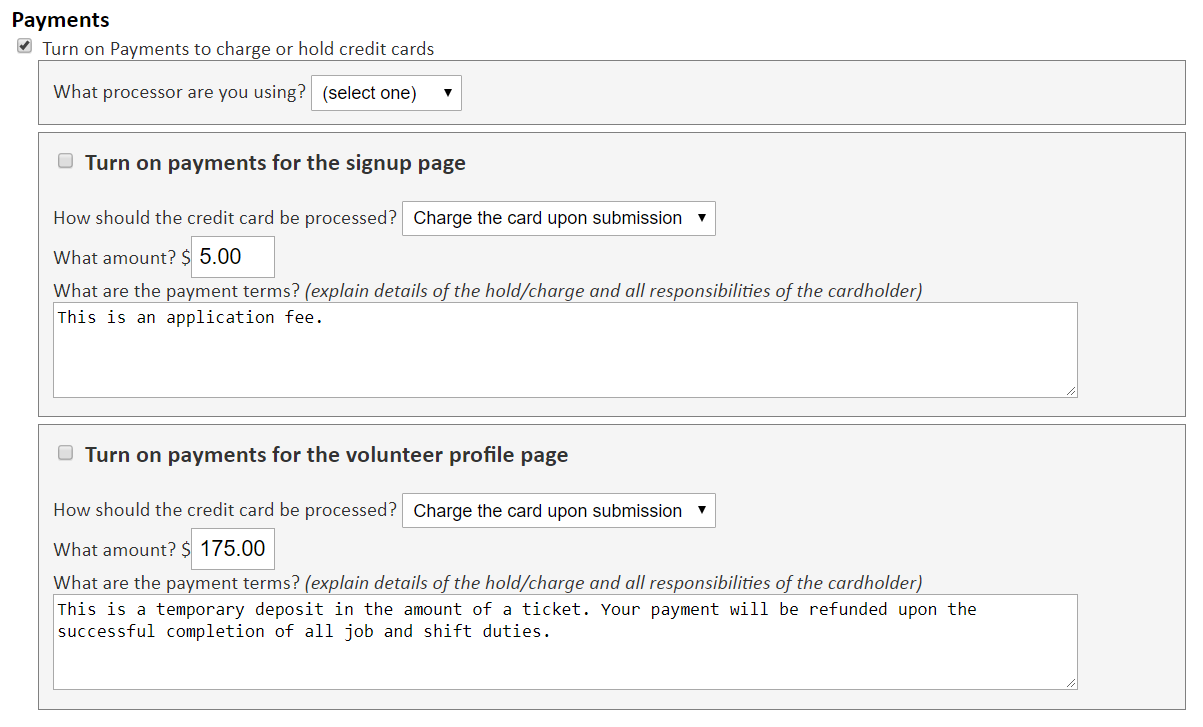
Task: Grab the resize handle of the application fee textarea
Action: pyautogui.click(x=1071, y=391)
